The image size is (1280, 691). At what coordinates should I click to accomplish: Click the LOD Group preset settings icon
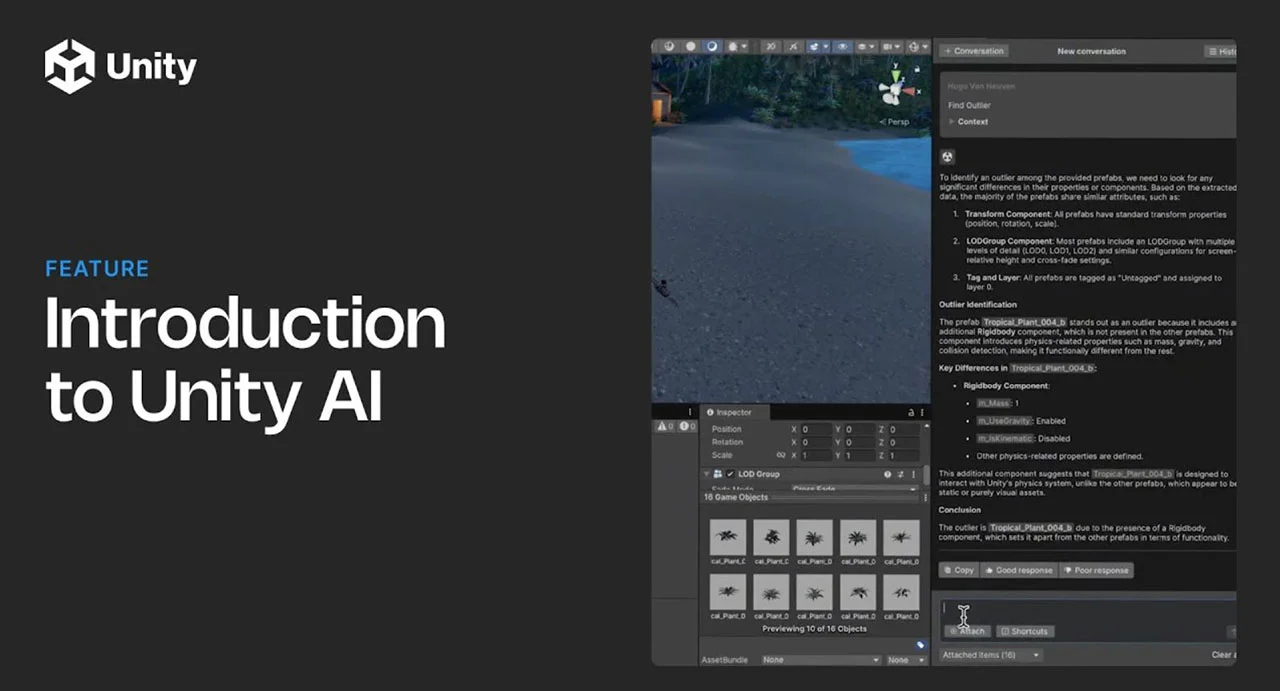[x=900, y=474]
